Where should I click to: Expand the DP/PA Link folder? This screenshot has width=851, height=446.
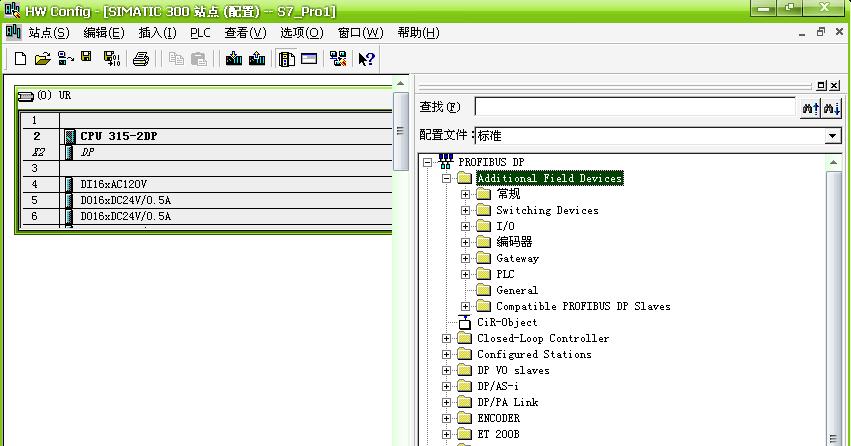(446, 403)
